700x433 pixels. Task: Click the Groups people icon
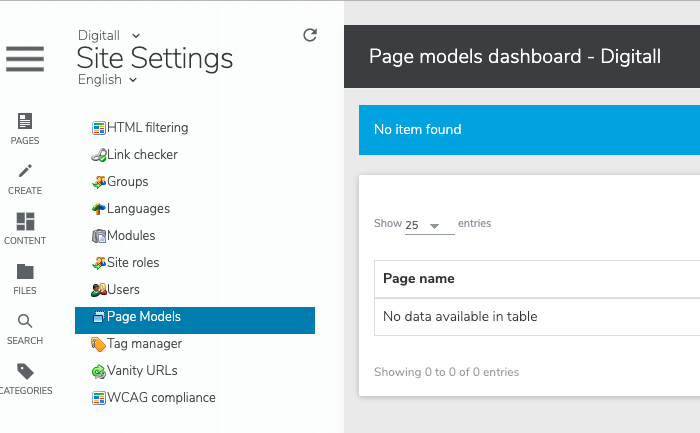tap(99, 182)
